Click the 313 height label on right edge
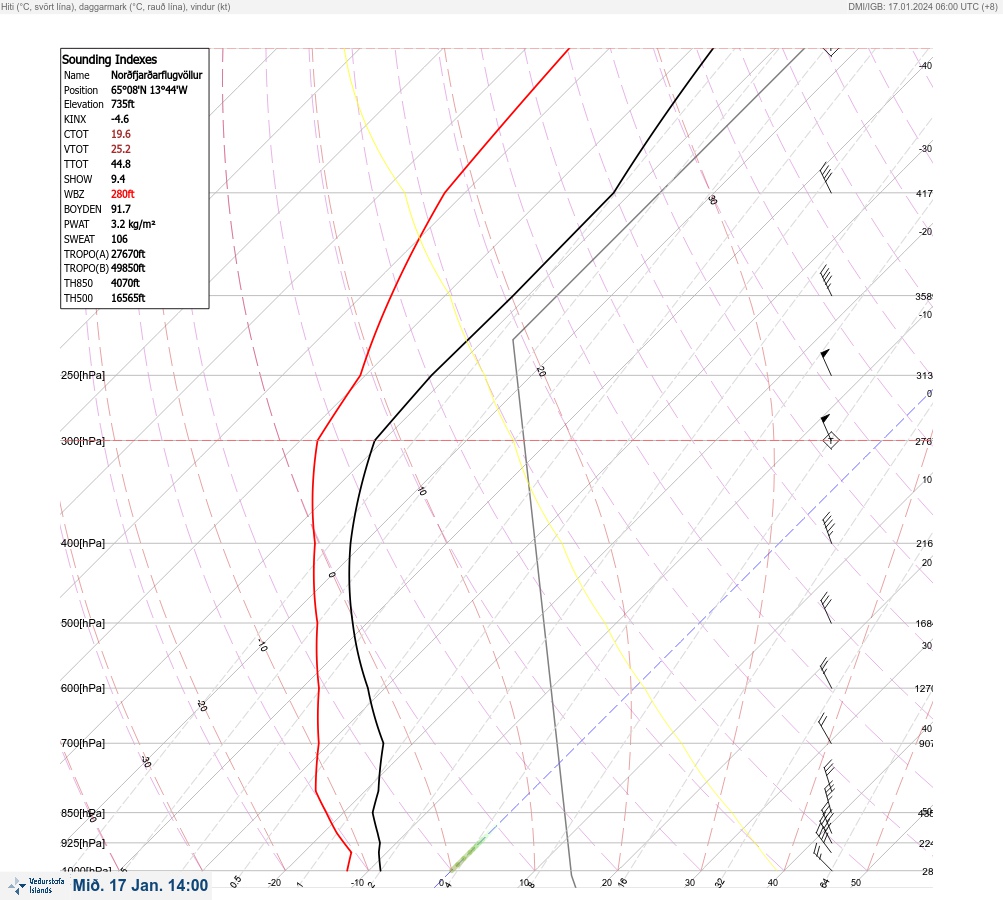This screenshot has height=900, width=1003. coord(924,375)
